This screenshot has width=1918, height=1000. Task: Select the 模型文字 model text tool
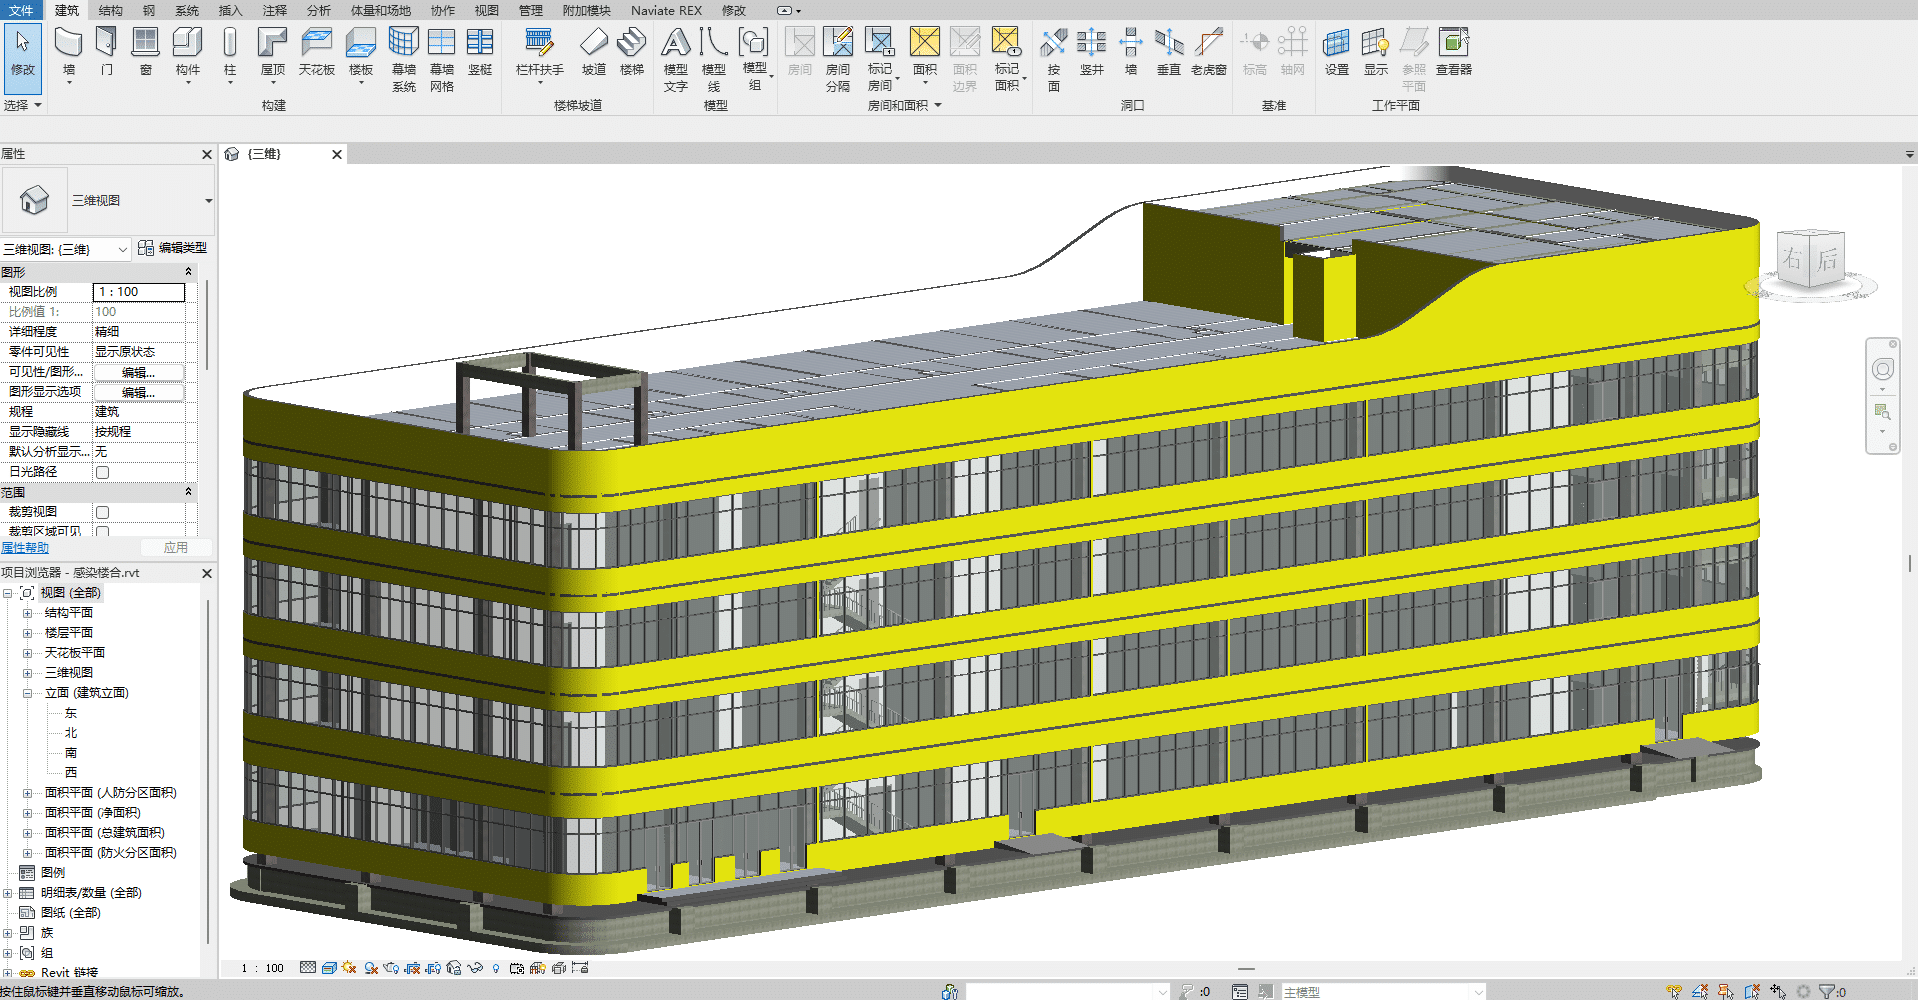coord(676,60)
